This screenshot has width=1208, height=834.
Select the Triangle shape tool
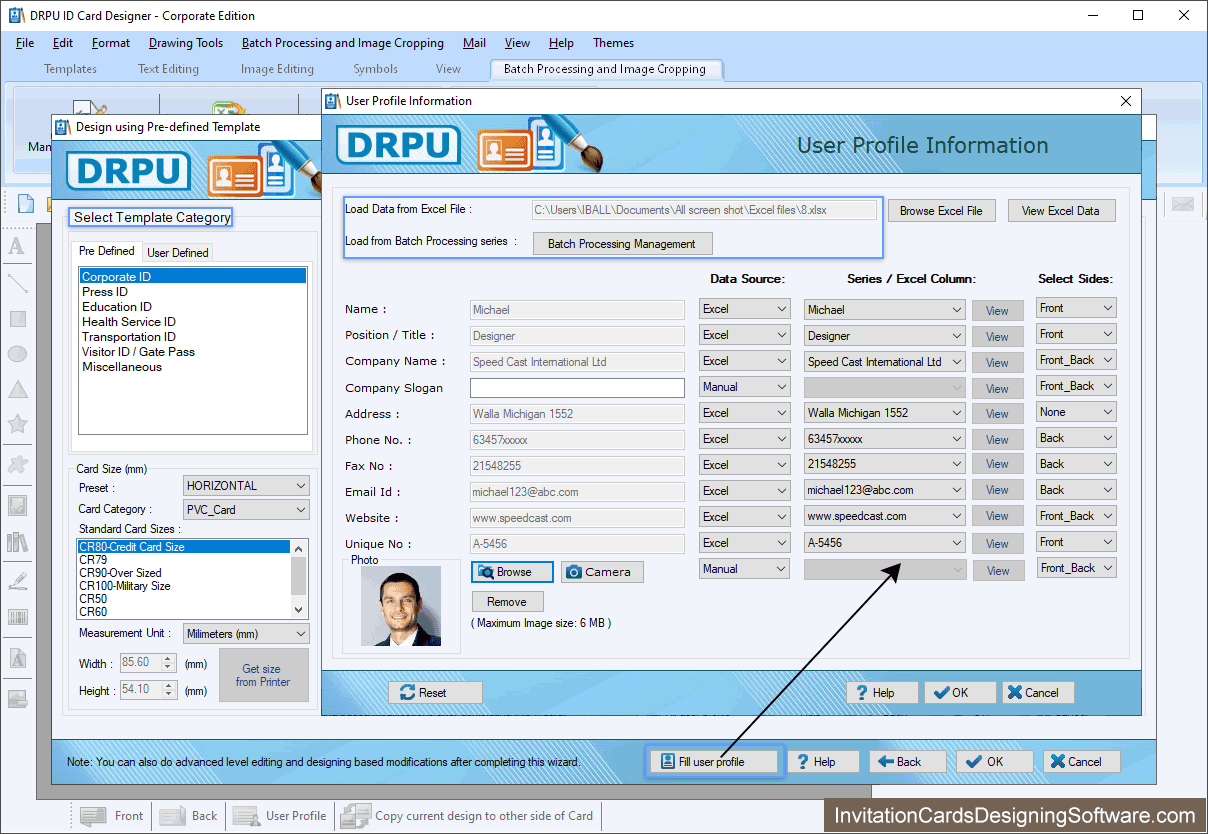[17, 389]
